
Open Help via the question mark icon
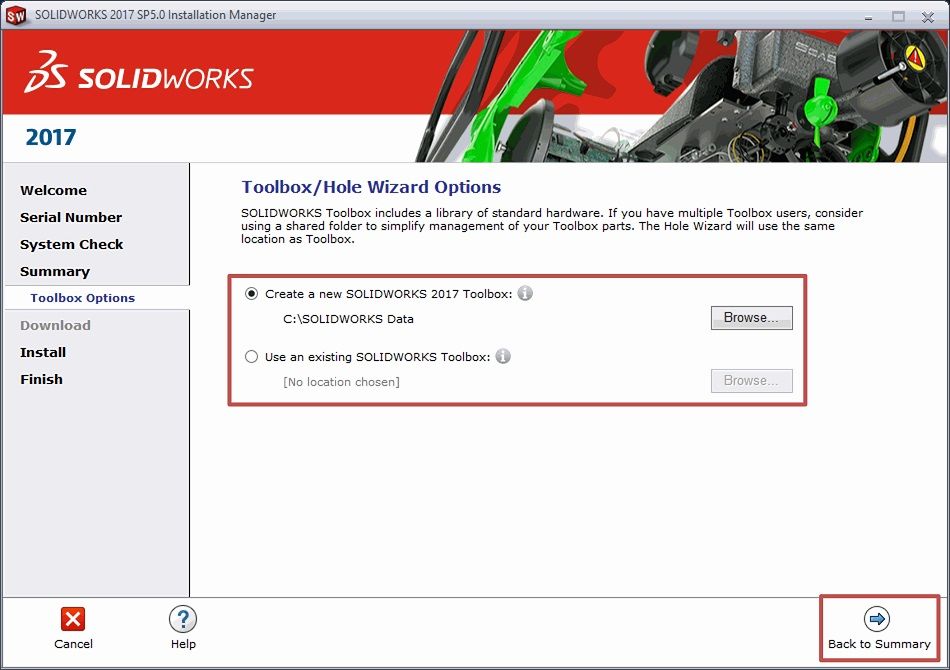[x=183, y=619]
